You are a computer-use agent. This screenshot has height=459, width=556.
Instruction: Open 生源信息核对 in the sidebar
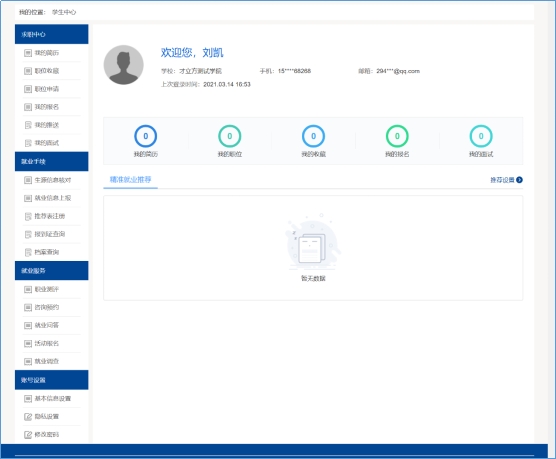point(51,180)
